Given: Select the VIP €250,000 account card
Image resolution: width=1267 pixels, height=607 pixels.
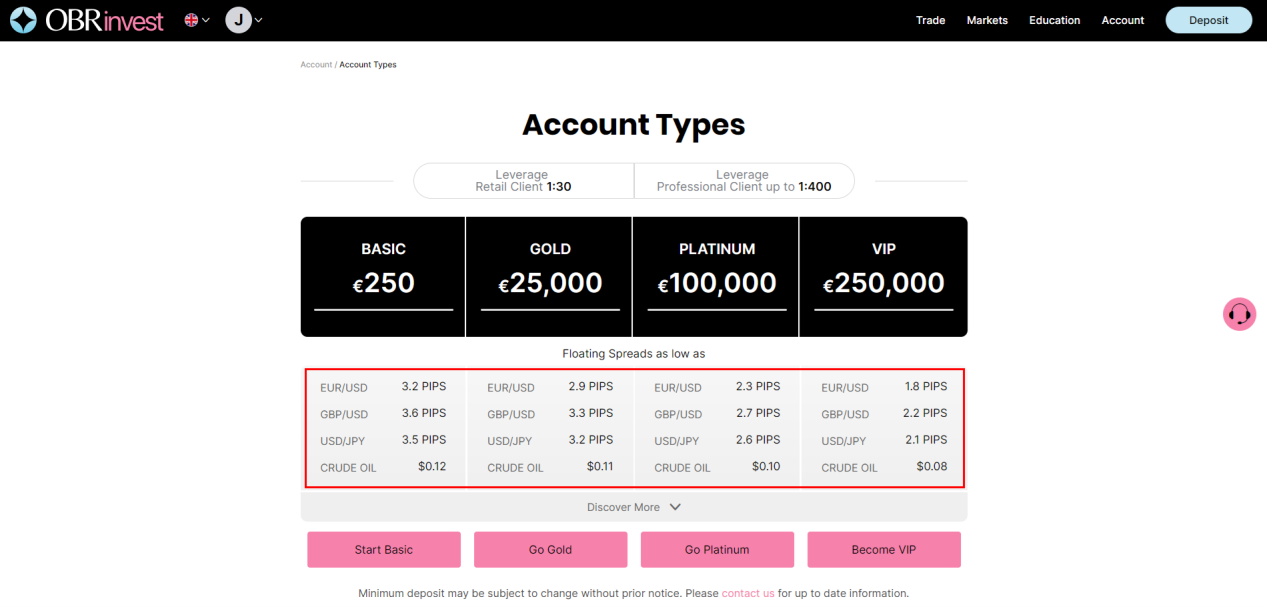Looking at the screenshot, I should coord(884,276).
